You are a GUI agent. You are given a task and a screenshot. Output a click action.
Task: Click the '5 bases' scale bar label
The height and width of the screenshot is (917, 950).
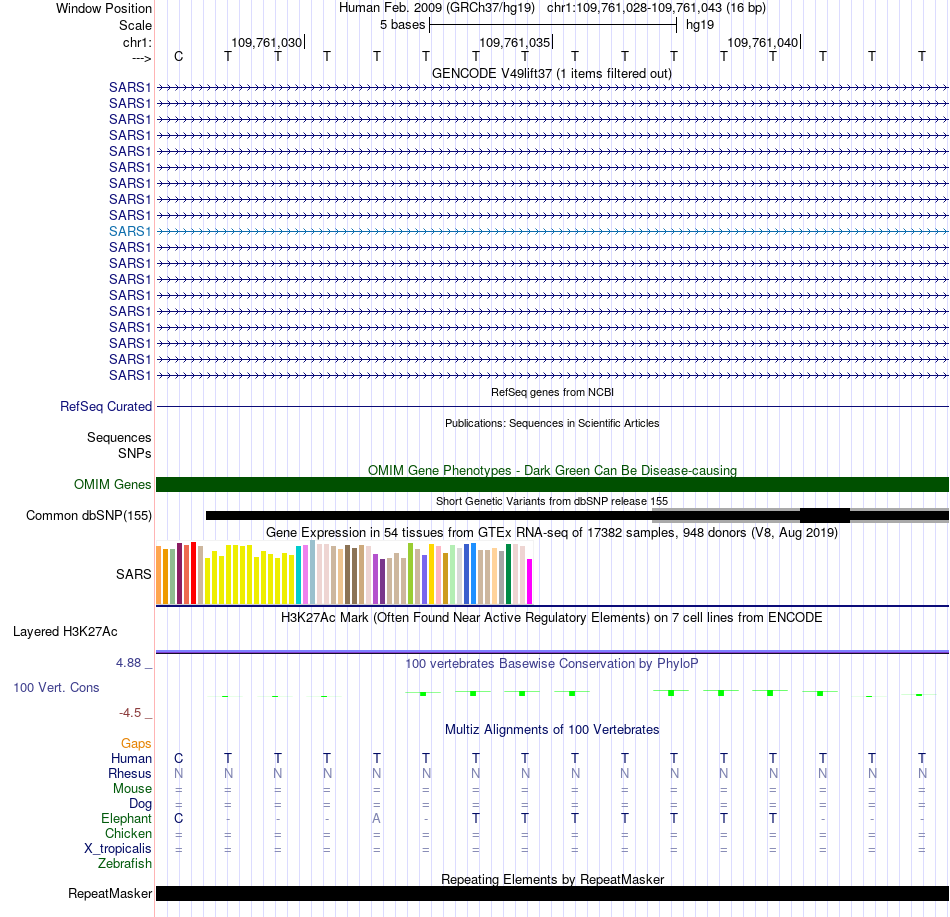[402, 25]
